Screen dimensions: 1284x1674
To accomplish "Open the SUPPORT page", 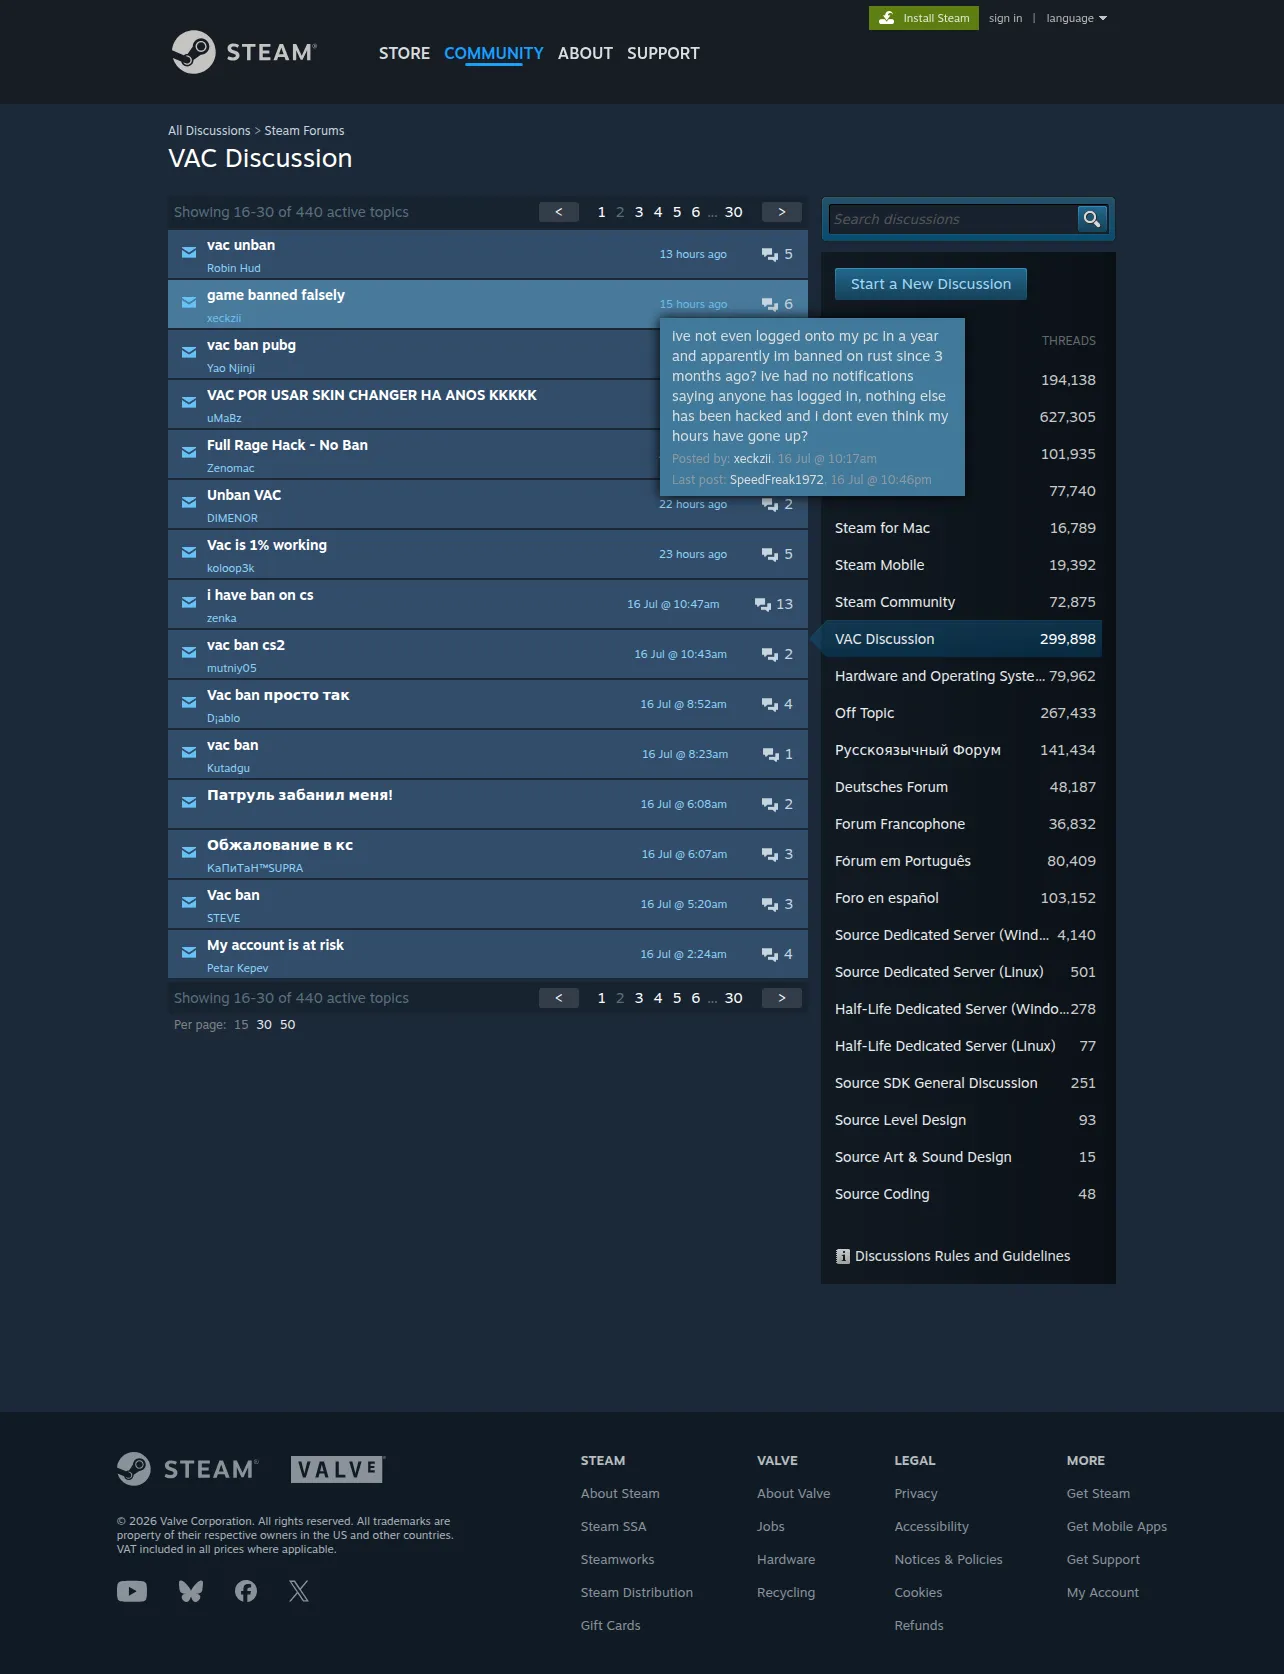I will [x=663, y=53].
